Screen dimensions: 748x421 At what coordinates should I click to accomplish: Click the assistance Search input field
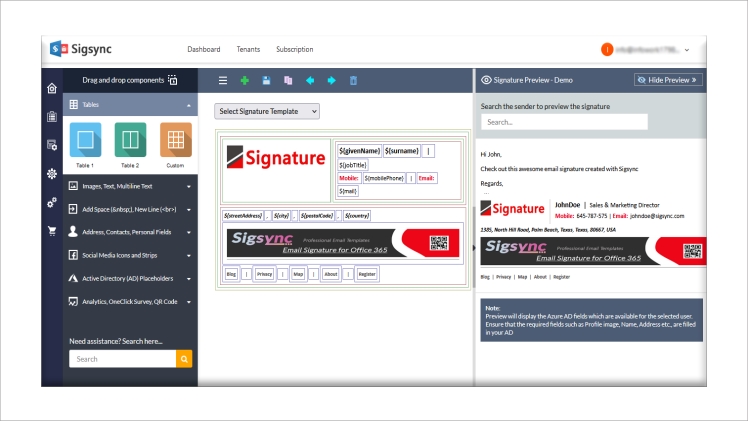point(123,359)
